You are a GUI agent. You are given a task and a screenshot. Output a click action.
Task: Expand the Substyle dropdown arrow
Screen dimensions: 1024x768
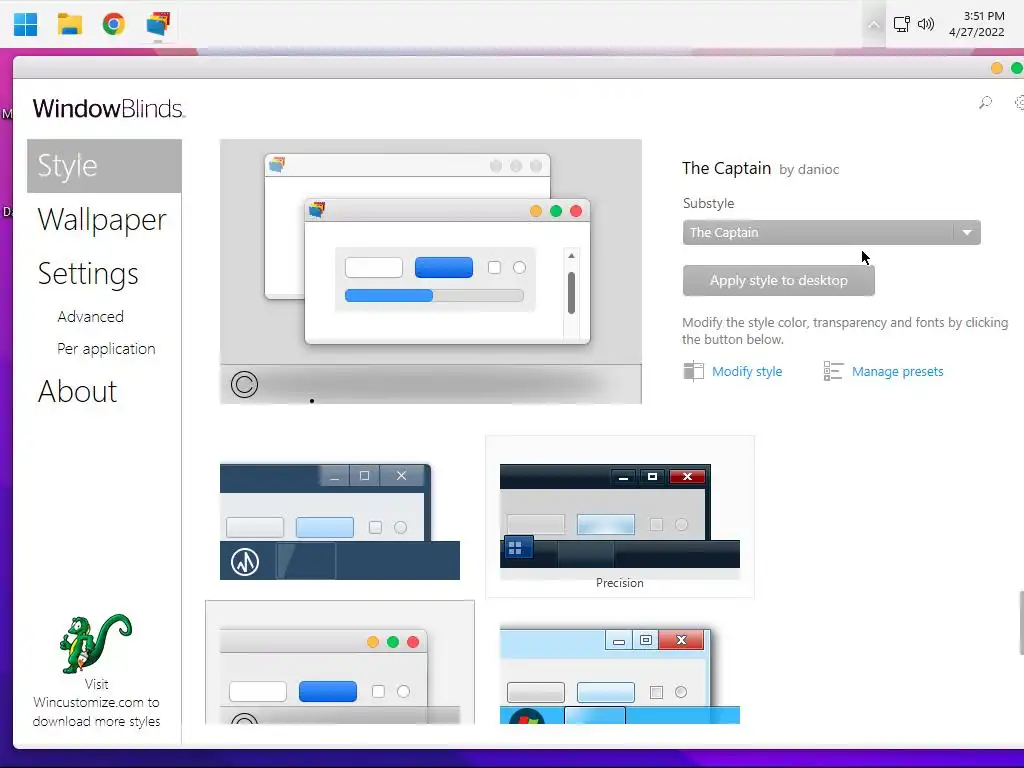[967, 232]
